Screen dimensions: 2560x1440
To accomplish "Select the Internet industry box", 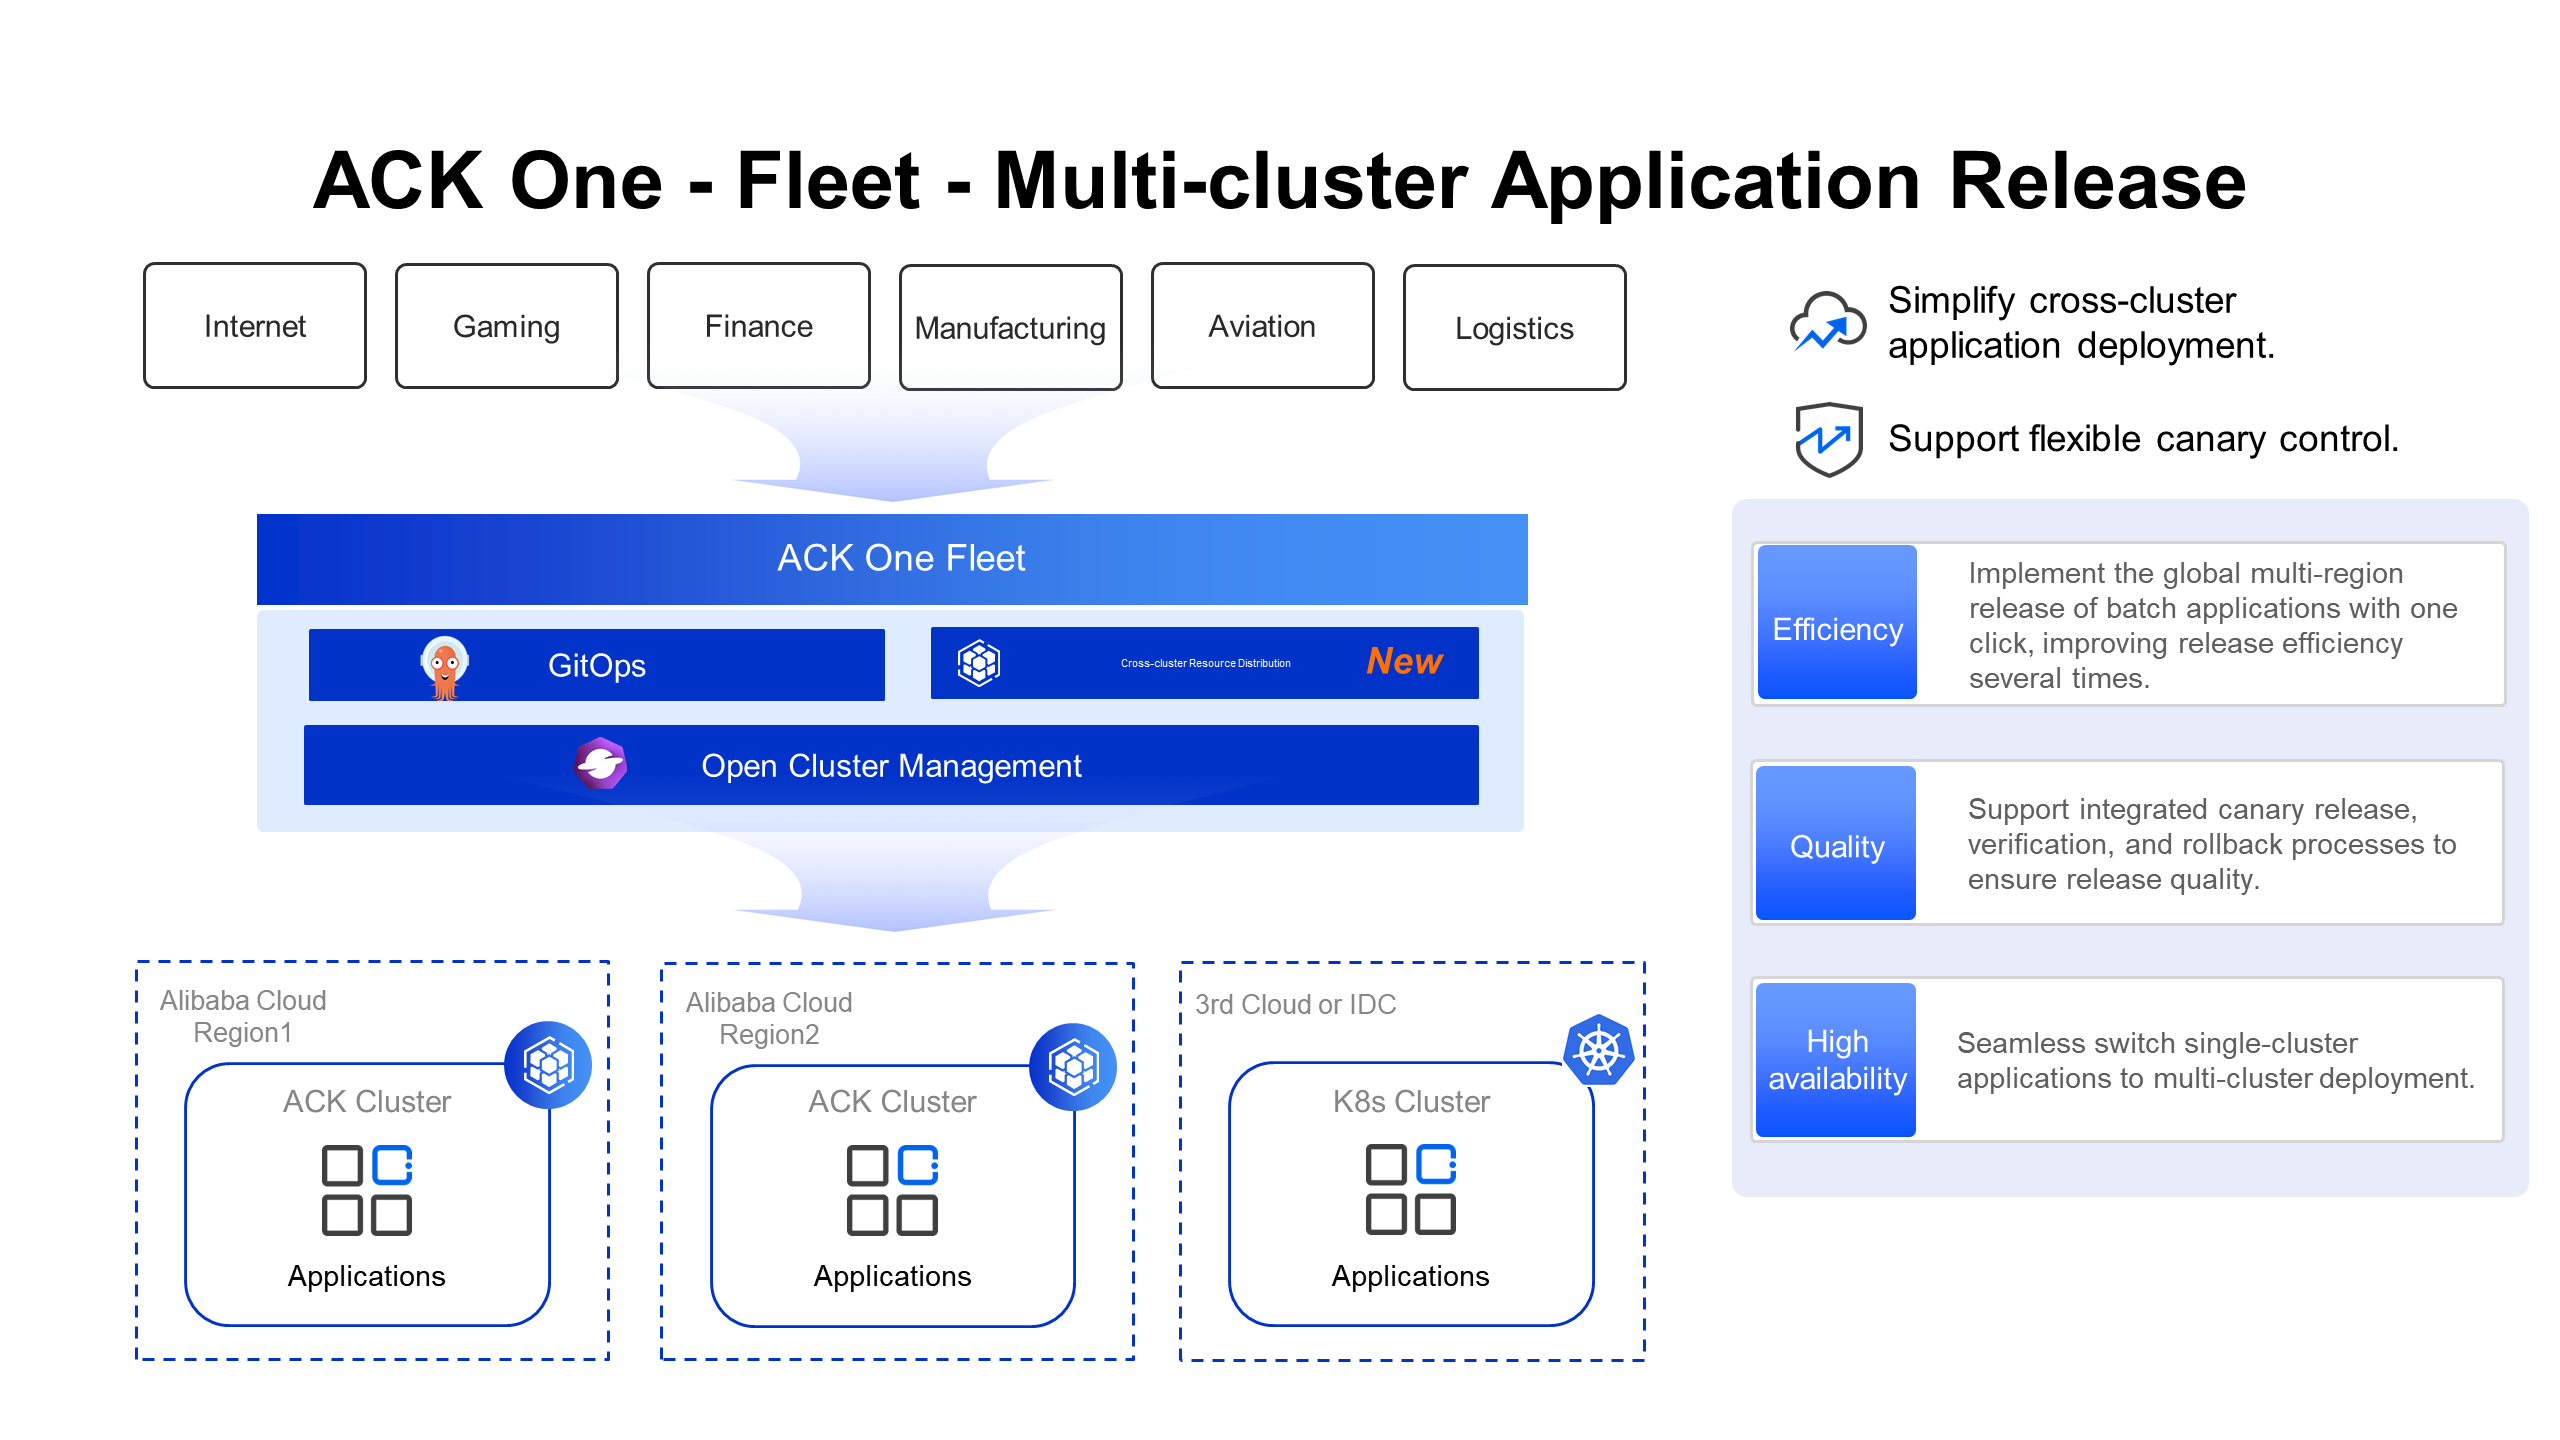I will (255, 326).
